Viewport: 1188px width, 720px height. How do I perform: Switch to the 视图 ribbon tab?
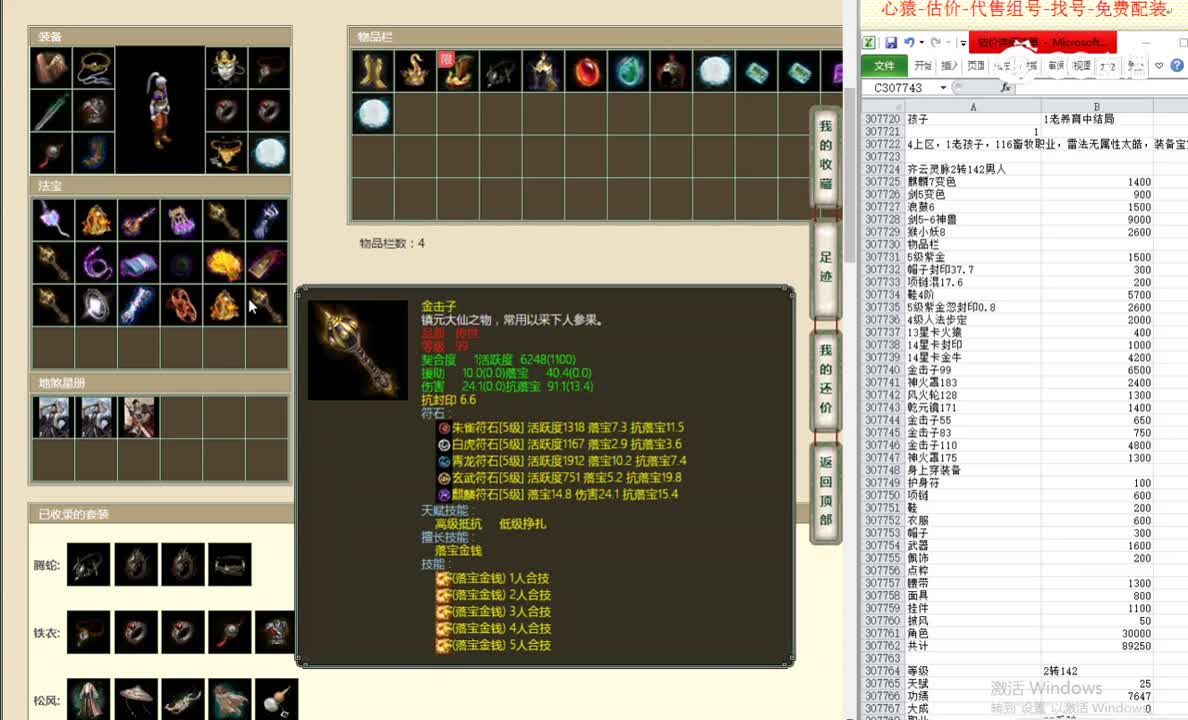point(1082,66)
